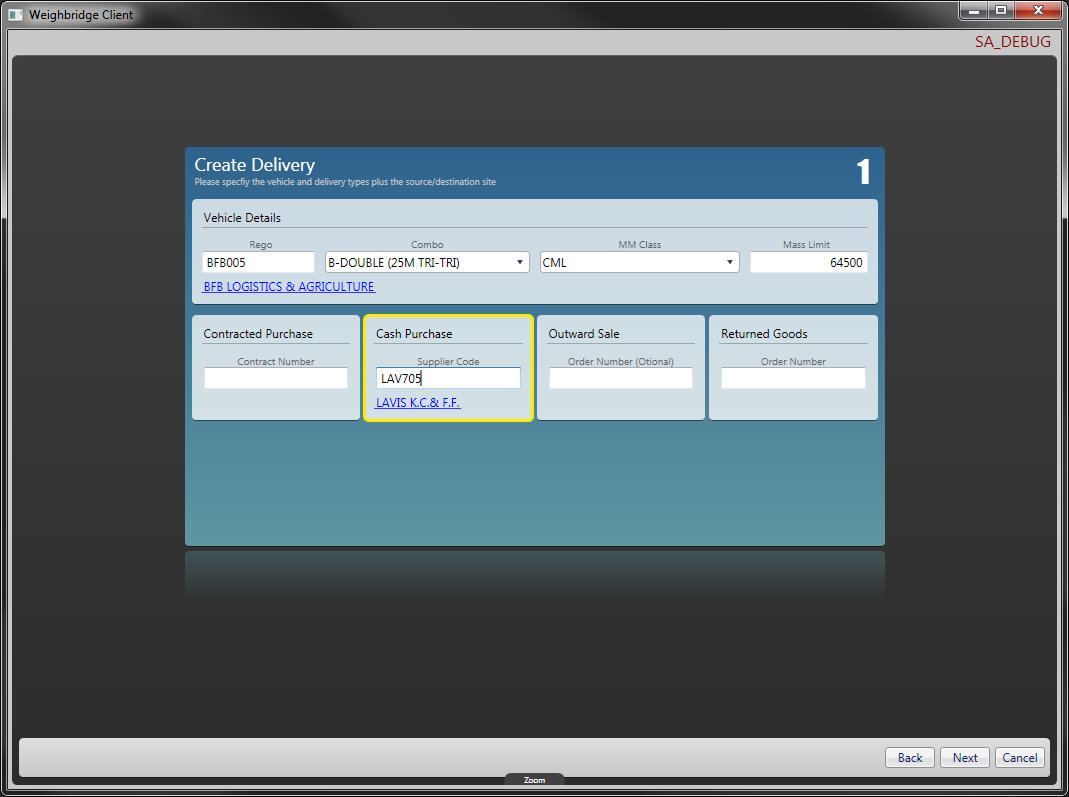Click the Create Delivery title text
1069x797 pixels.
click(254, 165)
